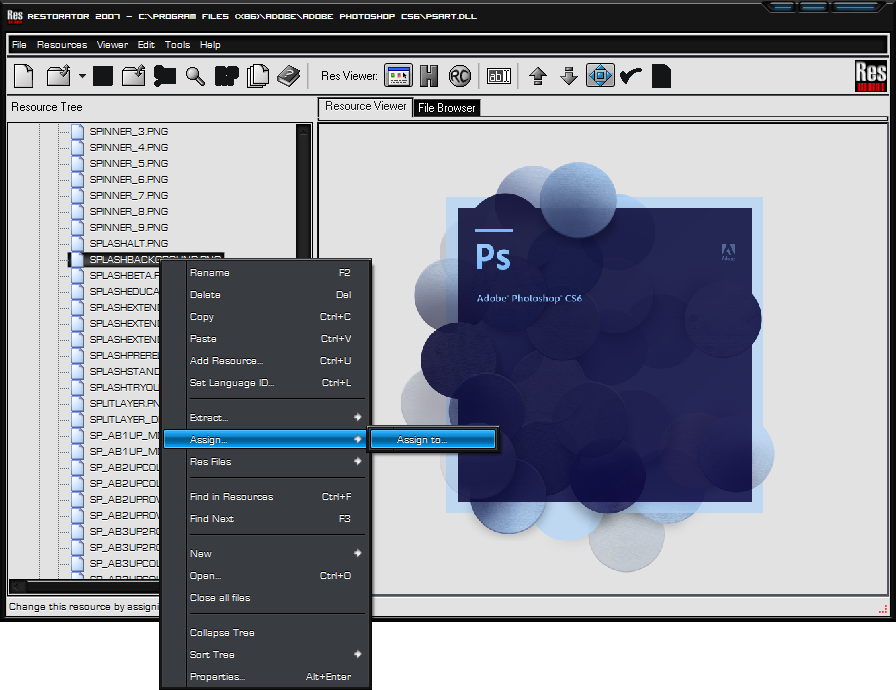The image size is (896, 690).
Task: Click the checkmark toolbar icon
Action: [631, 76]
